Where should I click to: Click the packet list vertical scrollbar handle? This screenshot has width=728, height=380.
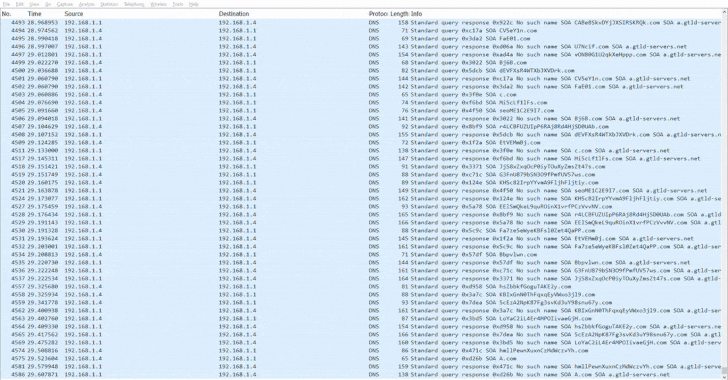tap(725, 371)
